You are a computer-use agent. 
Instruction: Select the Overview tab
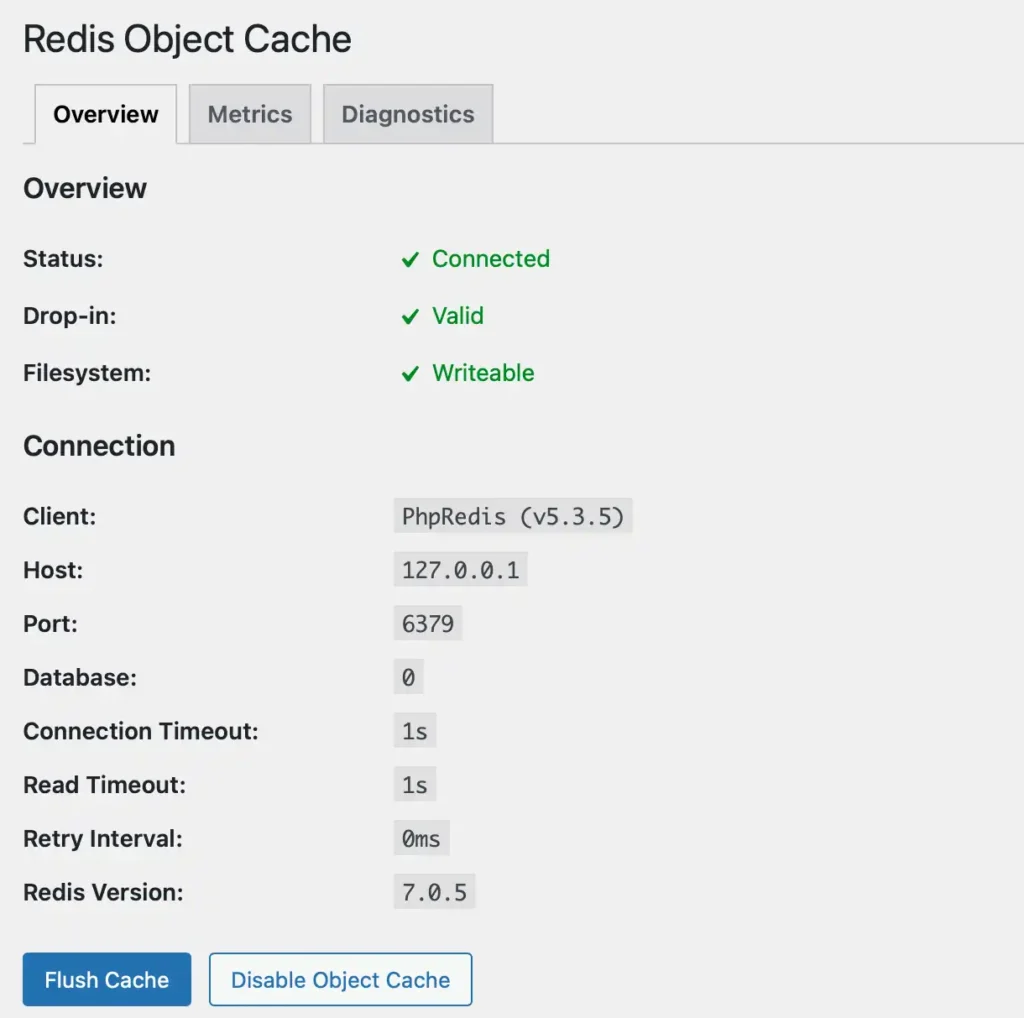tap(106, 114)
